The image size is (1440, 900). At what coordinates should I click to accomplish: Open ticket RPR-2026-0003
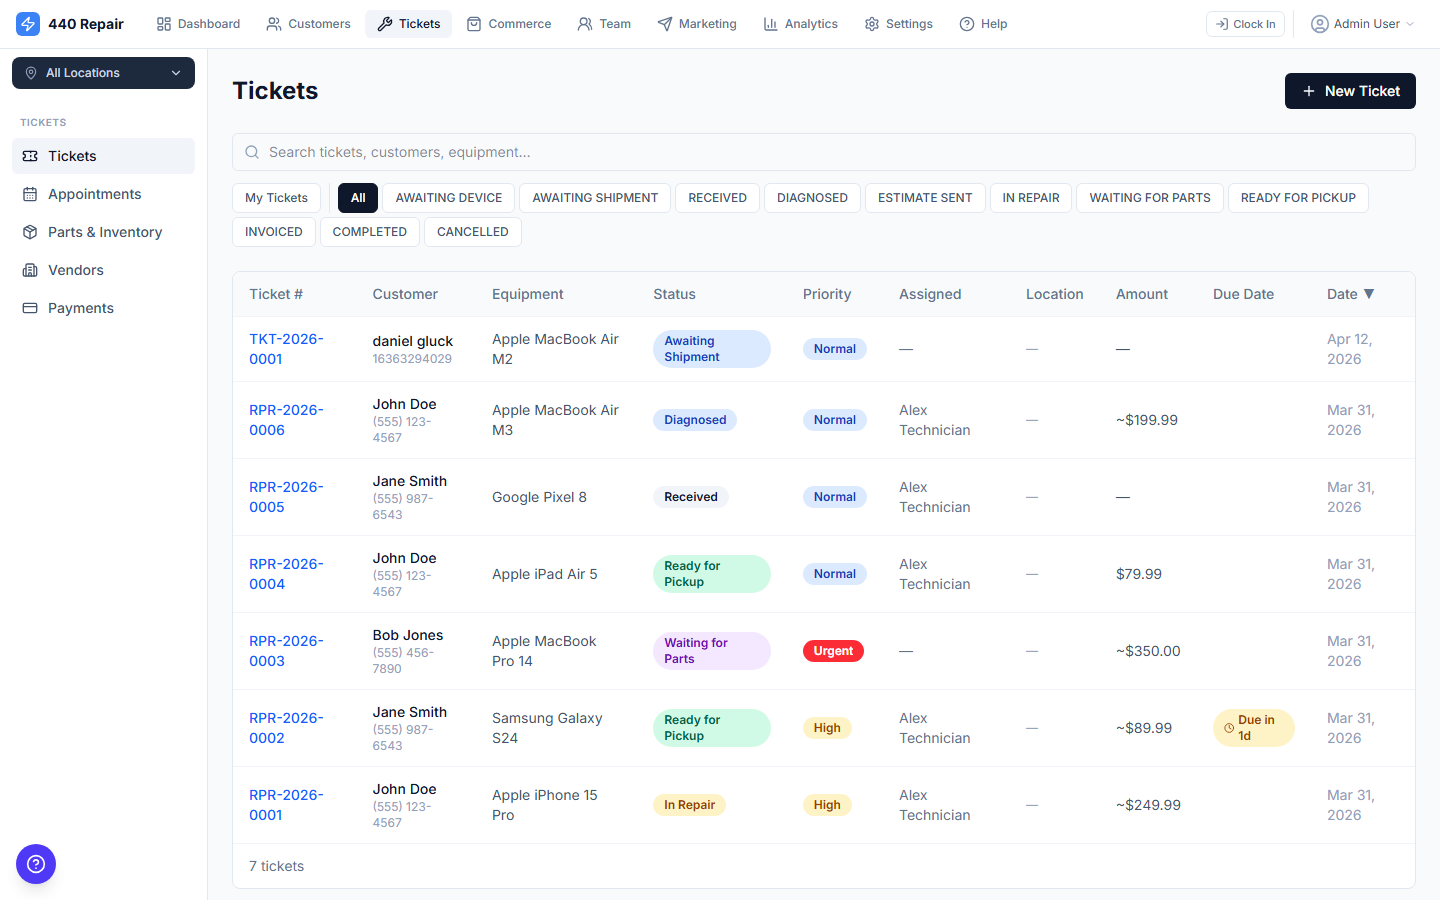tap(286, 650)
